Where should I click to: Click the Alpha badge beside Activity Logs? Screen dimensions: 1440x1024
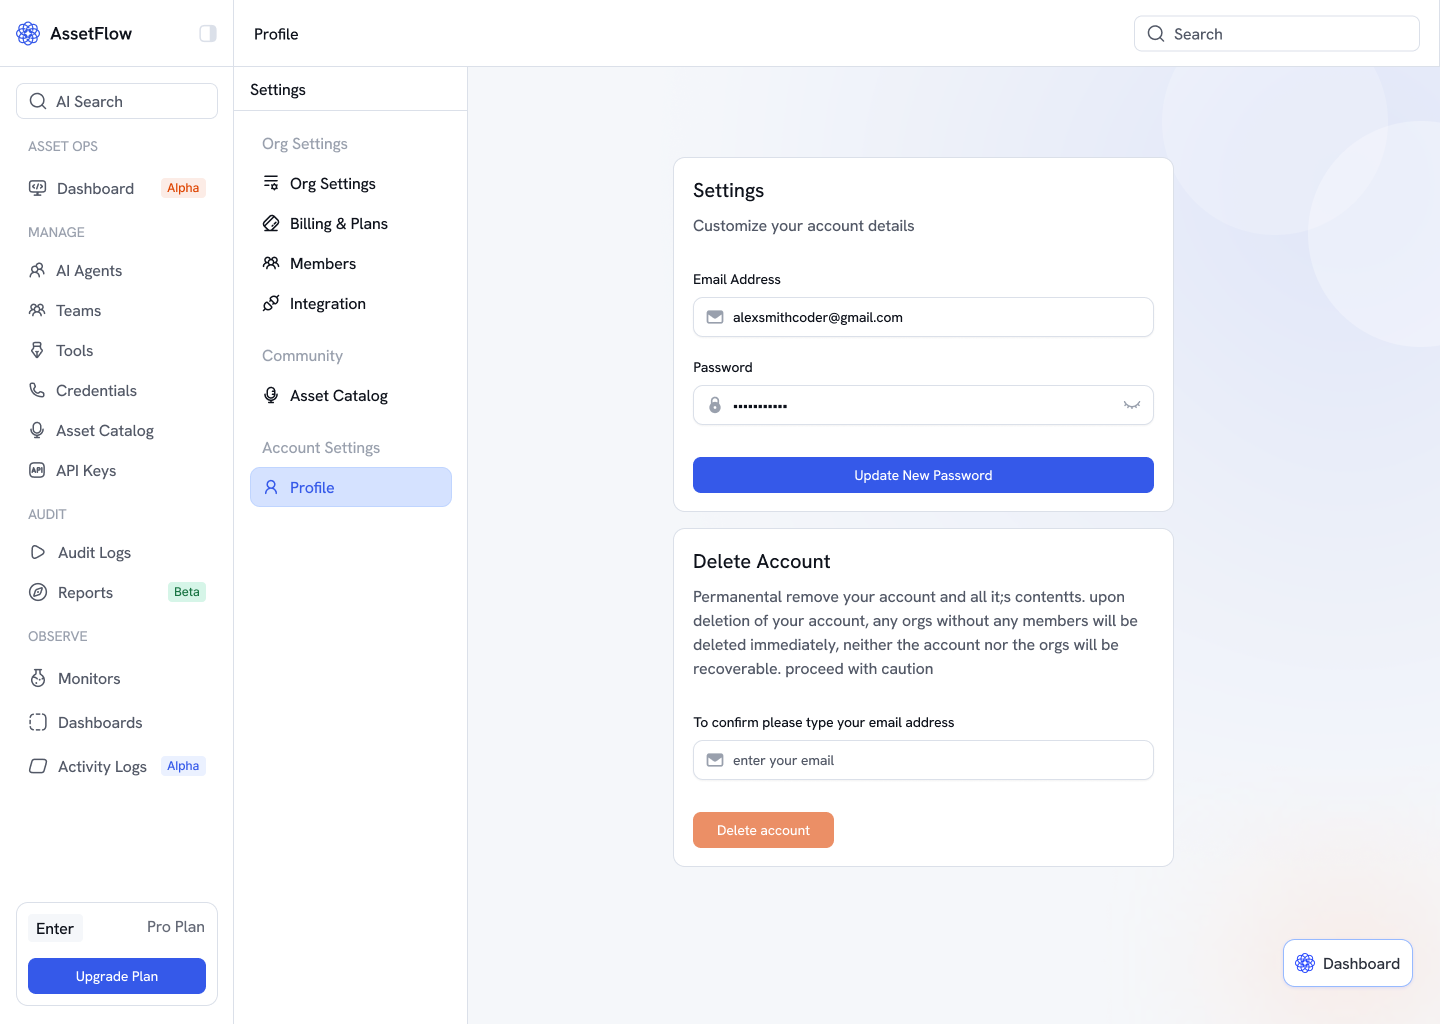click(183, 766)
